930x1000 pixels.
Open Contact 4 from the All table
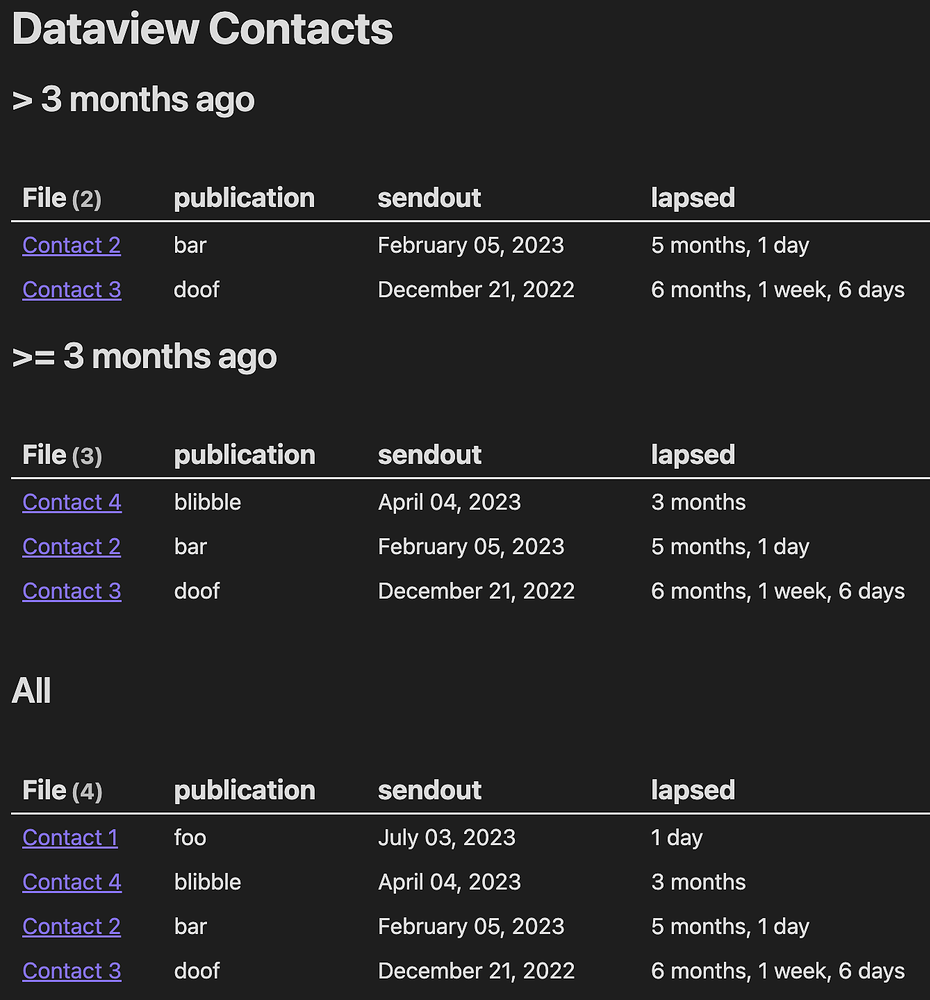[x=72, y=882]
